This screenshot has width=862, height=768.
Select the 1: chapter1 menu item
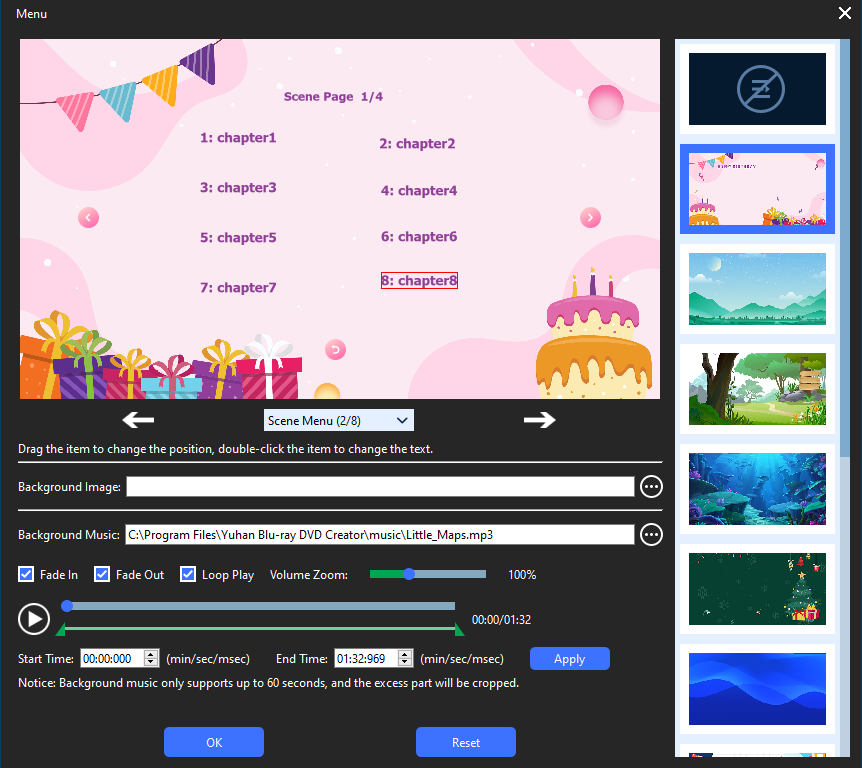[238, 138]
